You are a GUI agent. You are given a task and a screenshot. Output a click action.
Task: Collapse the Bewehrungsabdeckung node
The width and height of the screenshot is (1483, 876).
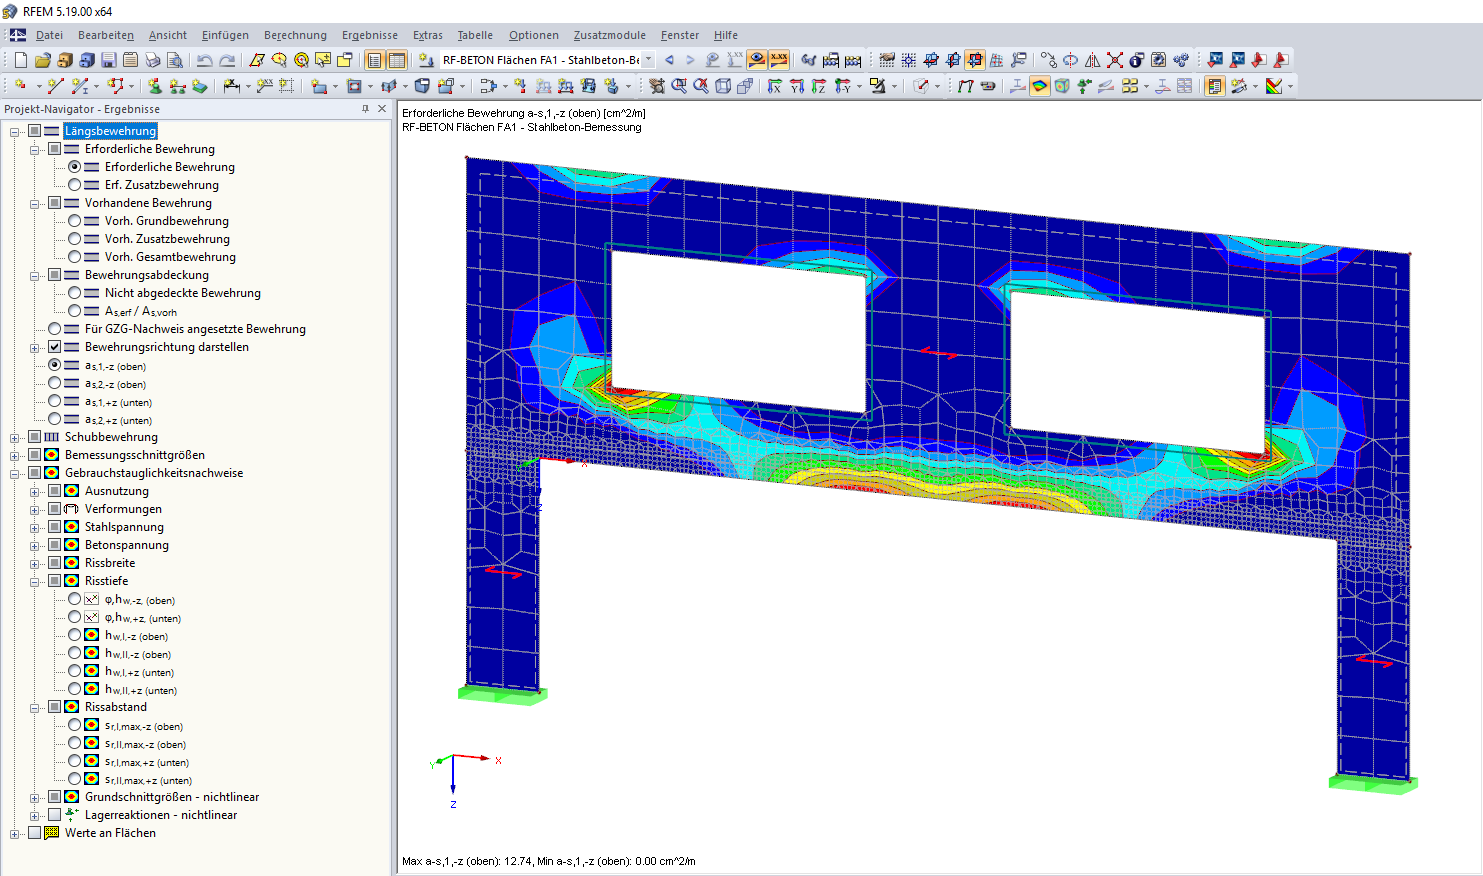pyautogui.click(x=35, y=275)
